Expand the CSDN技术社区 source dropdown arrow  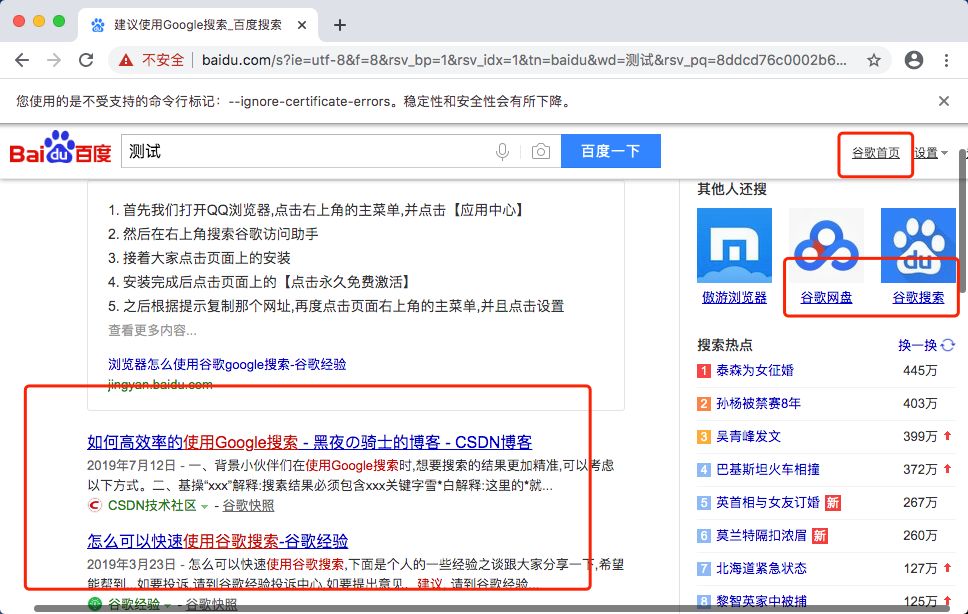204,506
